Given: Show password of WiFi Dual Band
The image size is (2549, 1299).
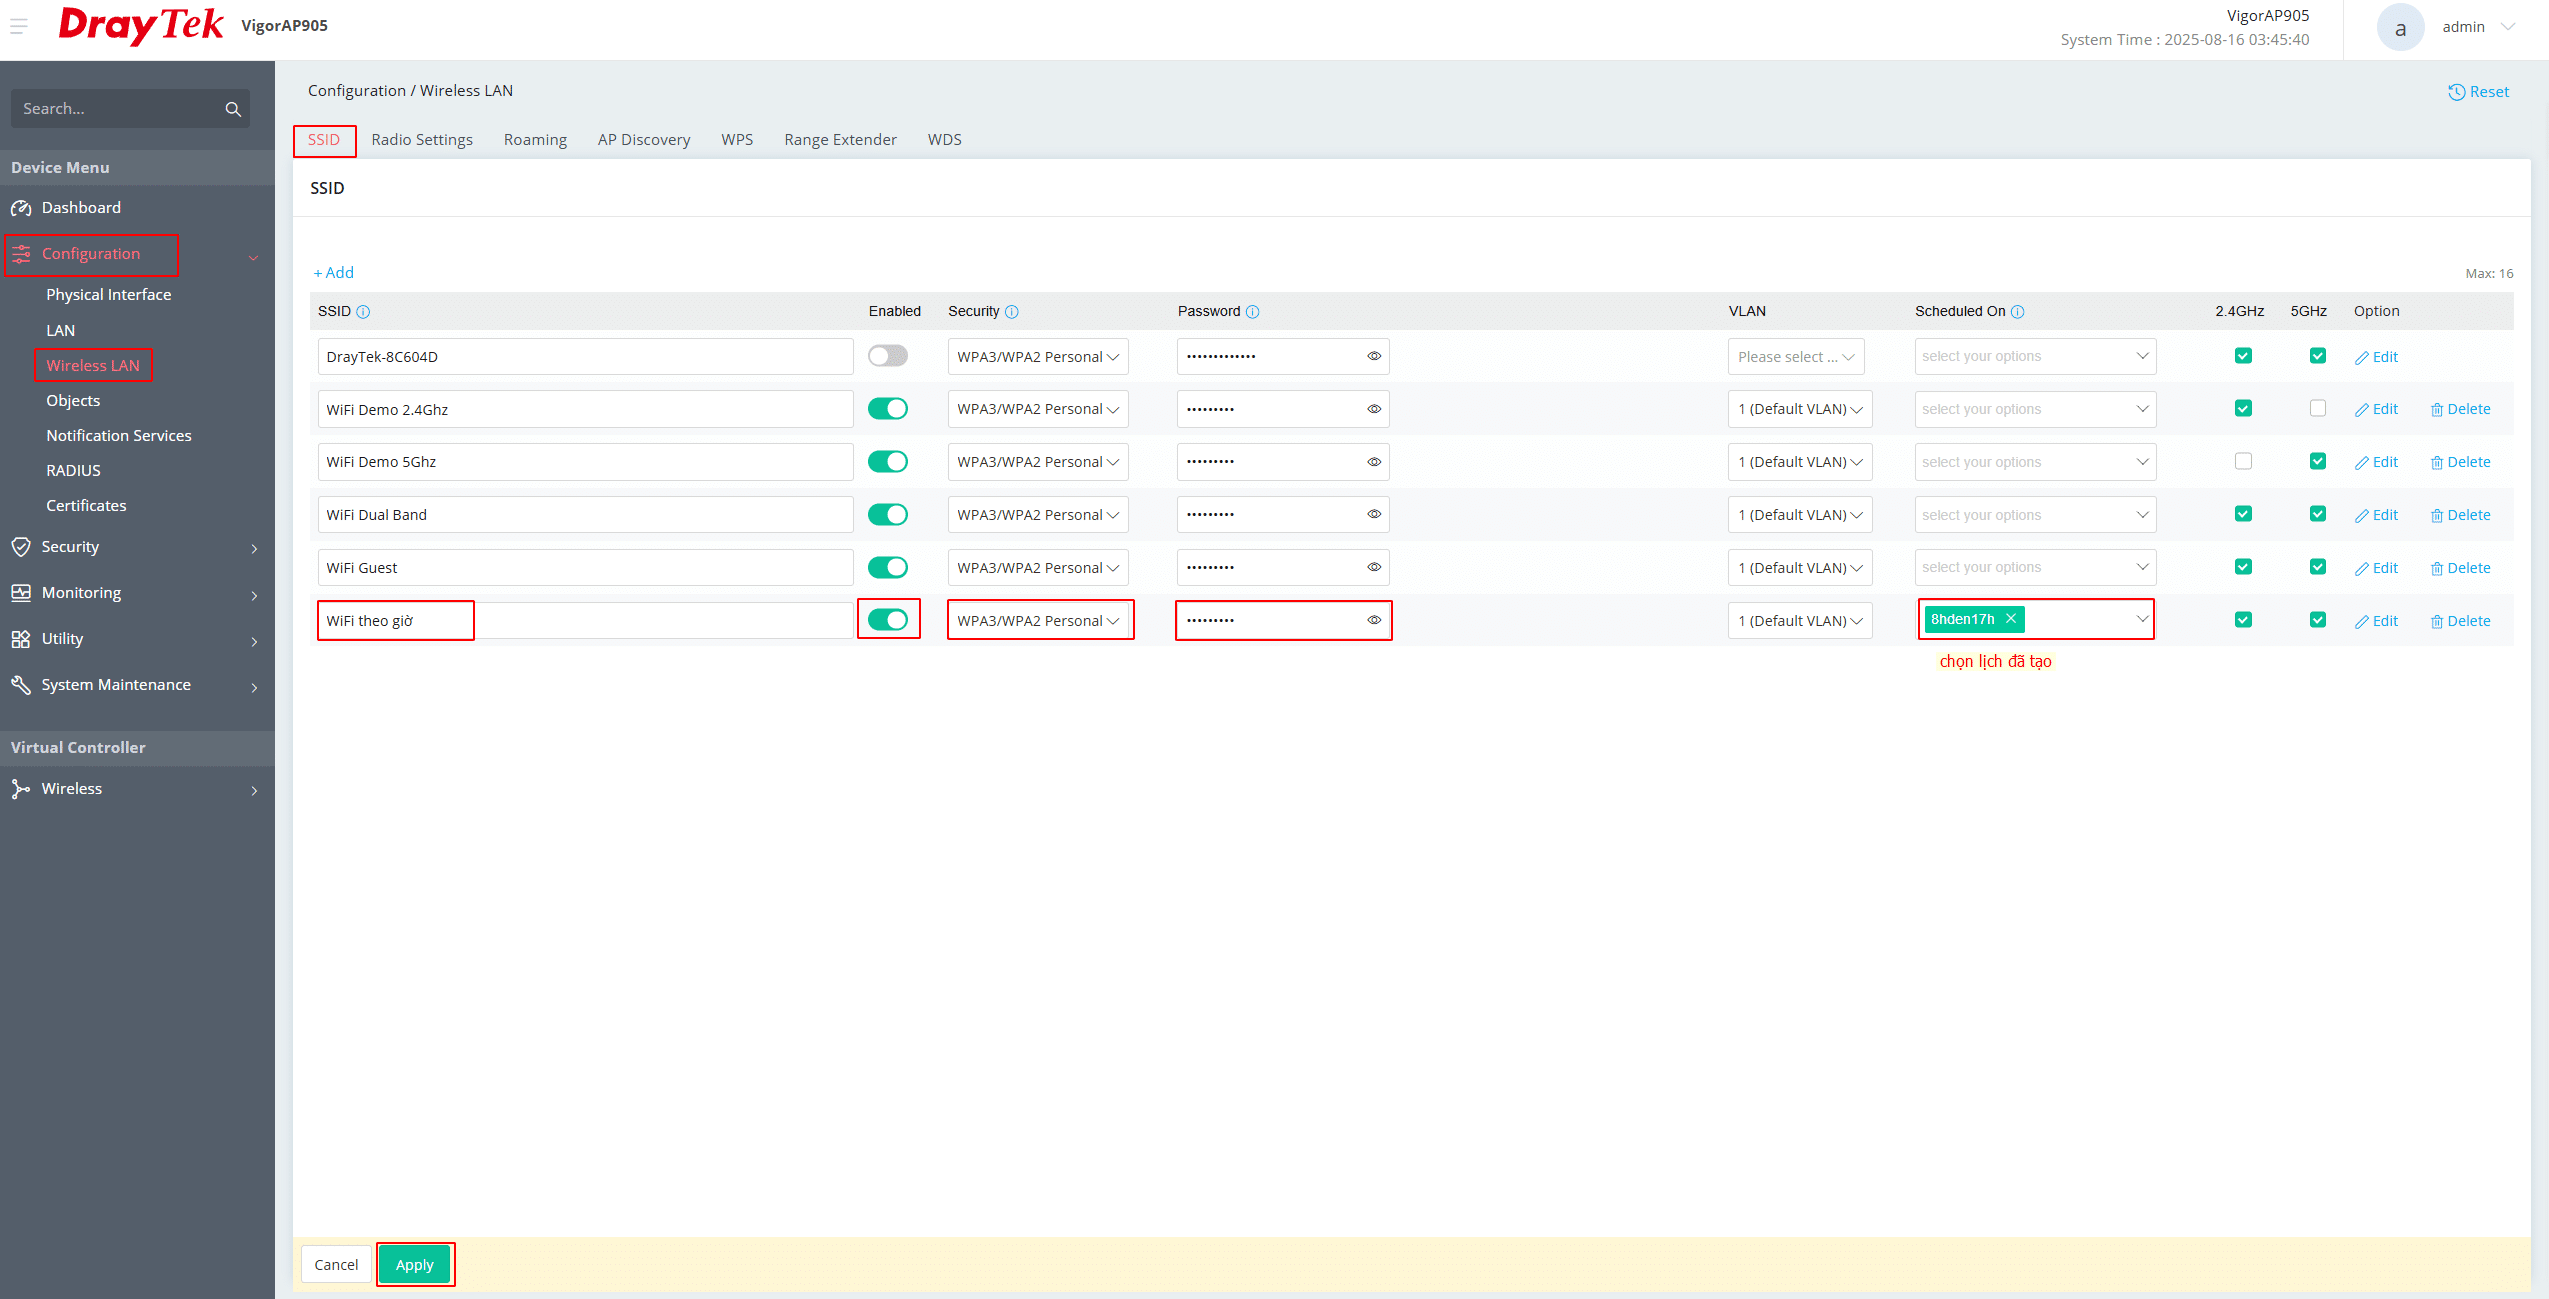Looking at the screenshot, I should click(x=1374, y=514).
